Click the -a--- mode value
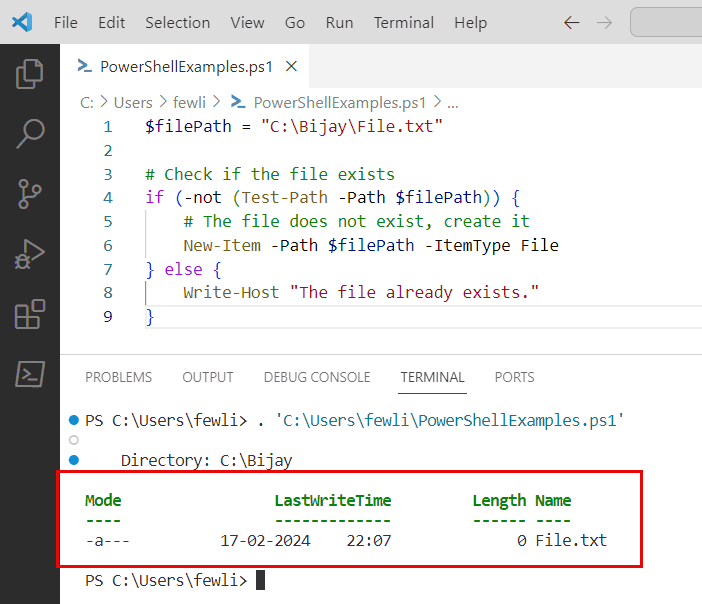702x604 pixels. pyautogui.click(x=107, y=541)
